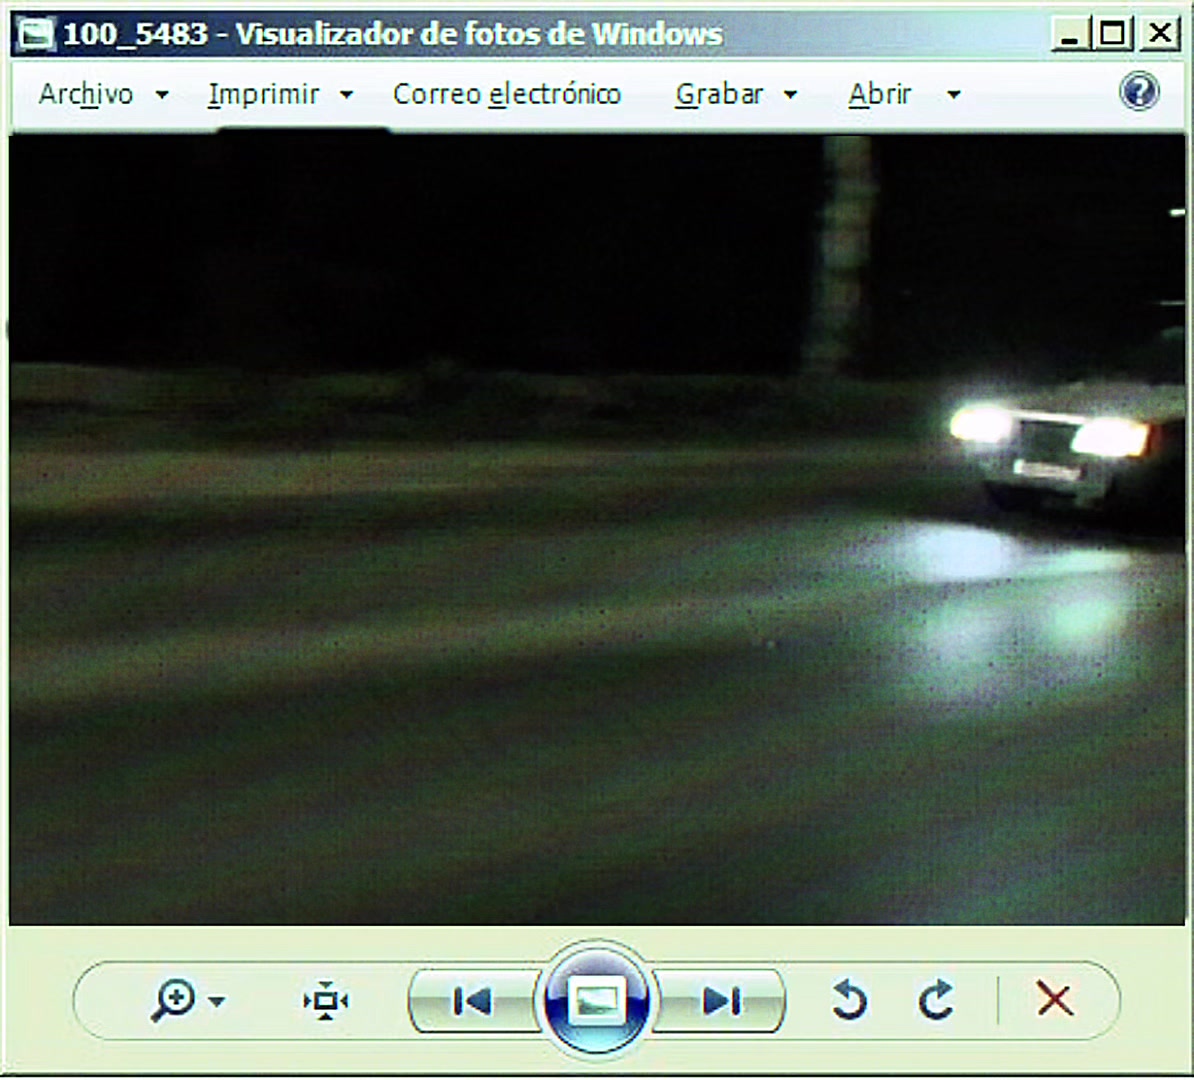The height and width of the screenshot is (1080, 1194).
Task: Open the Imprimir menu
Action: point(264,94)
